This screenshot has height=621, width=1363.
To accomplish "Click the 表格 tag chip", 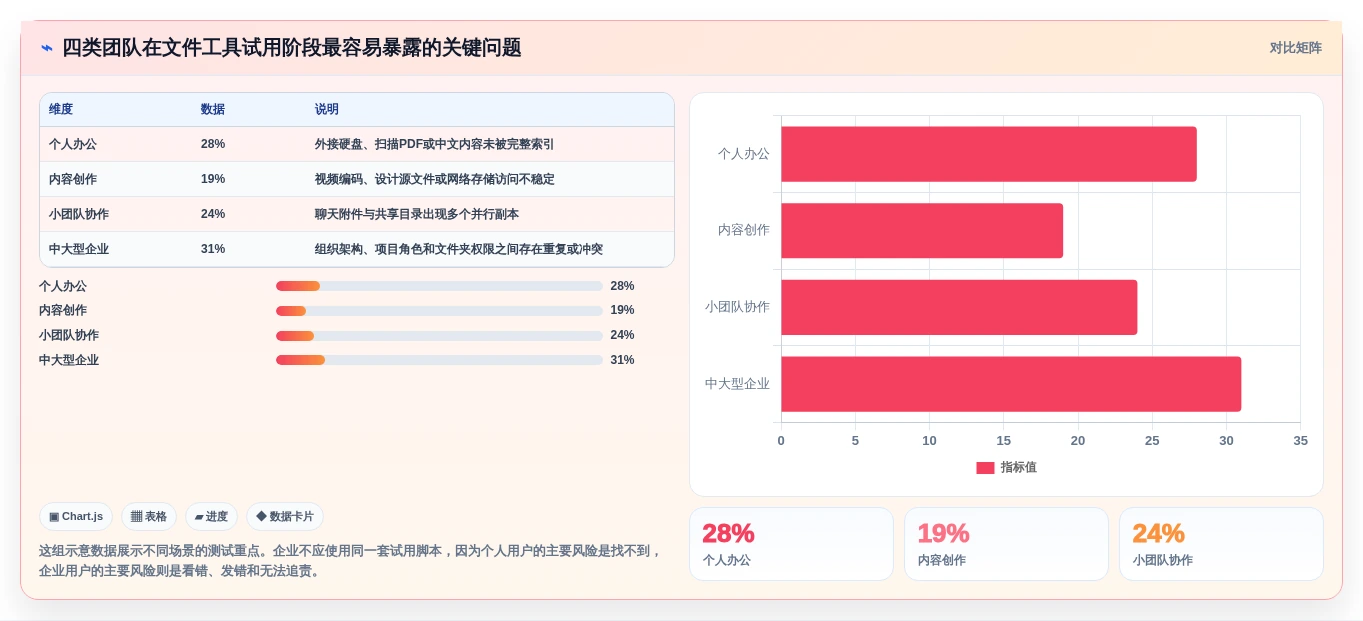I will [x=149, y=516].
